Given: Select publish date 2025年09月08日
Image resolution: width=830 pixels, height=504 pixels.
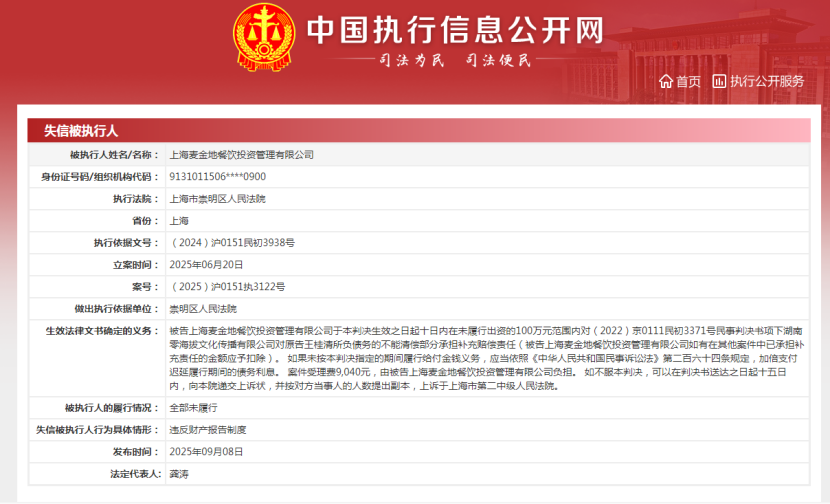Looking at the screenshot, I should [x=206, y=452].
